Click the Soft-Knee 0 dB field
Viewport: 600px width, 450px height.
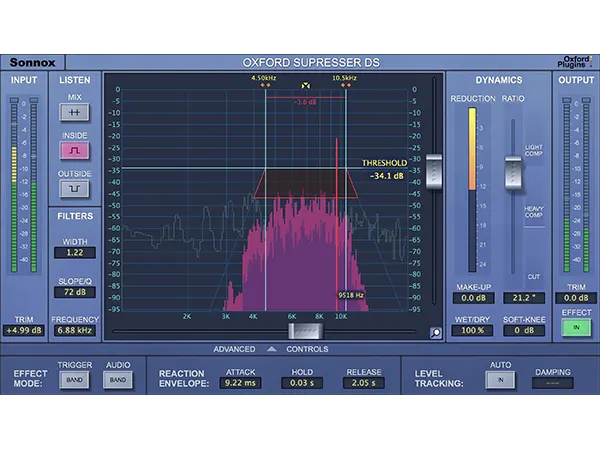[x=524, y=331]
